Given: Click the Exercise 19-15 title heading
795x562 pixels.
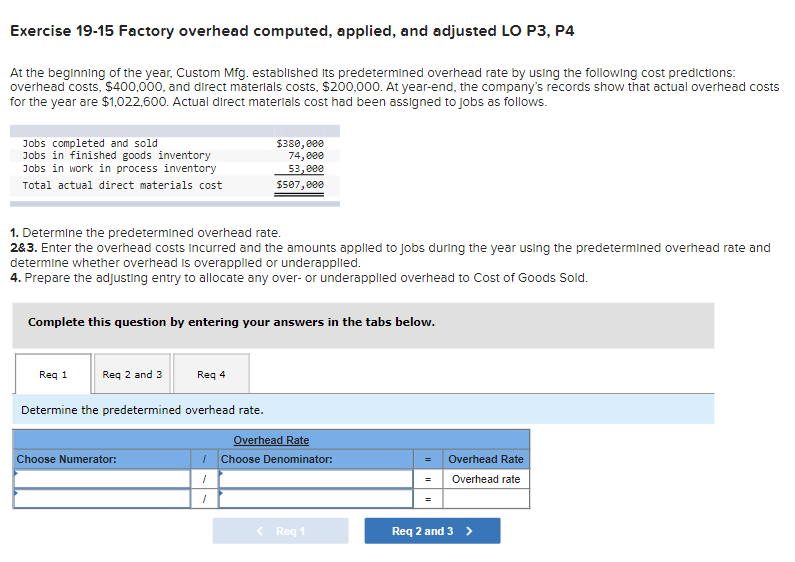Looking at the screenshot, I should 292,31.
